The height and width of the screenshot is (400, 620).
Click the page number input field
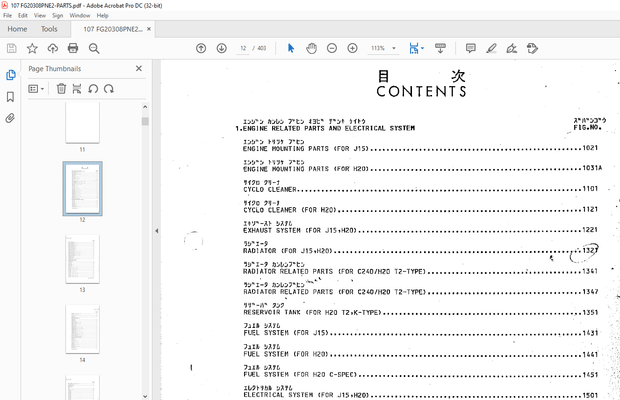243,48
